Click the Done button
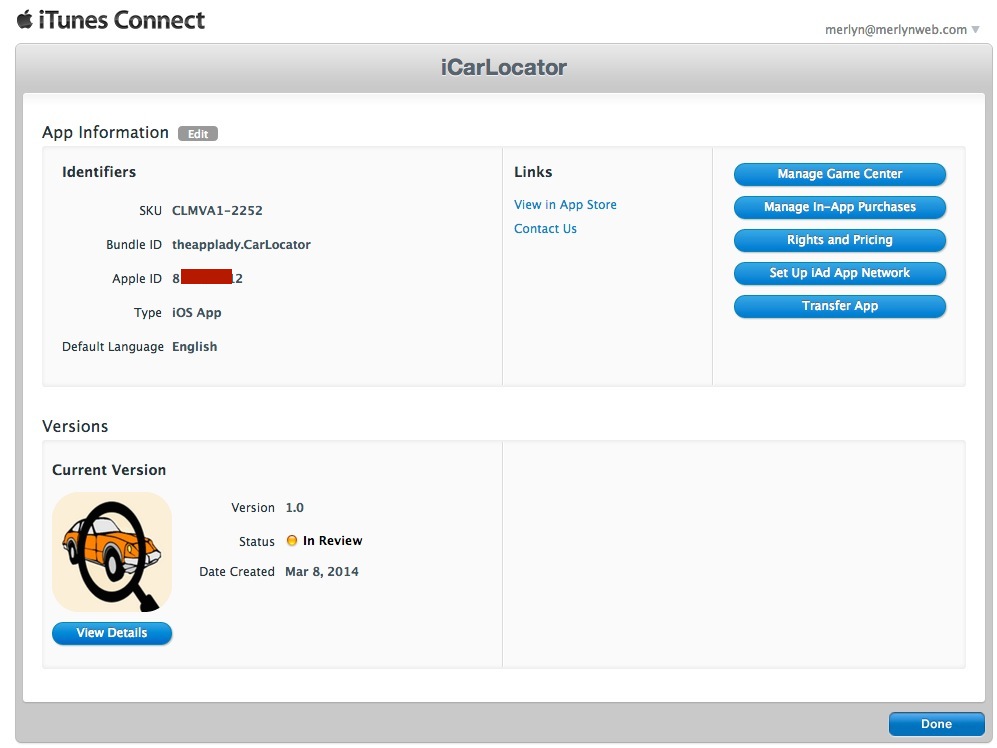 click(936, 724)
